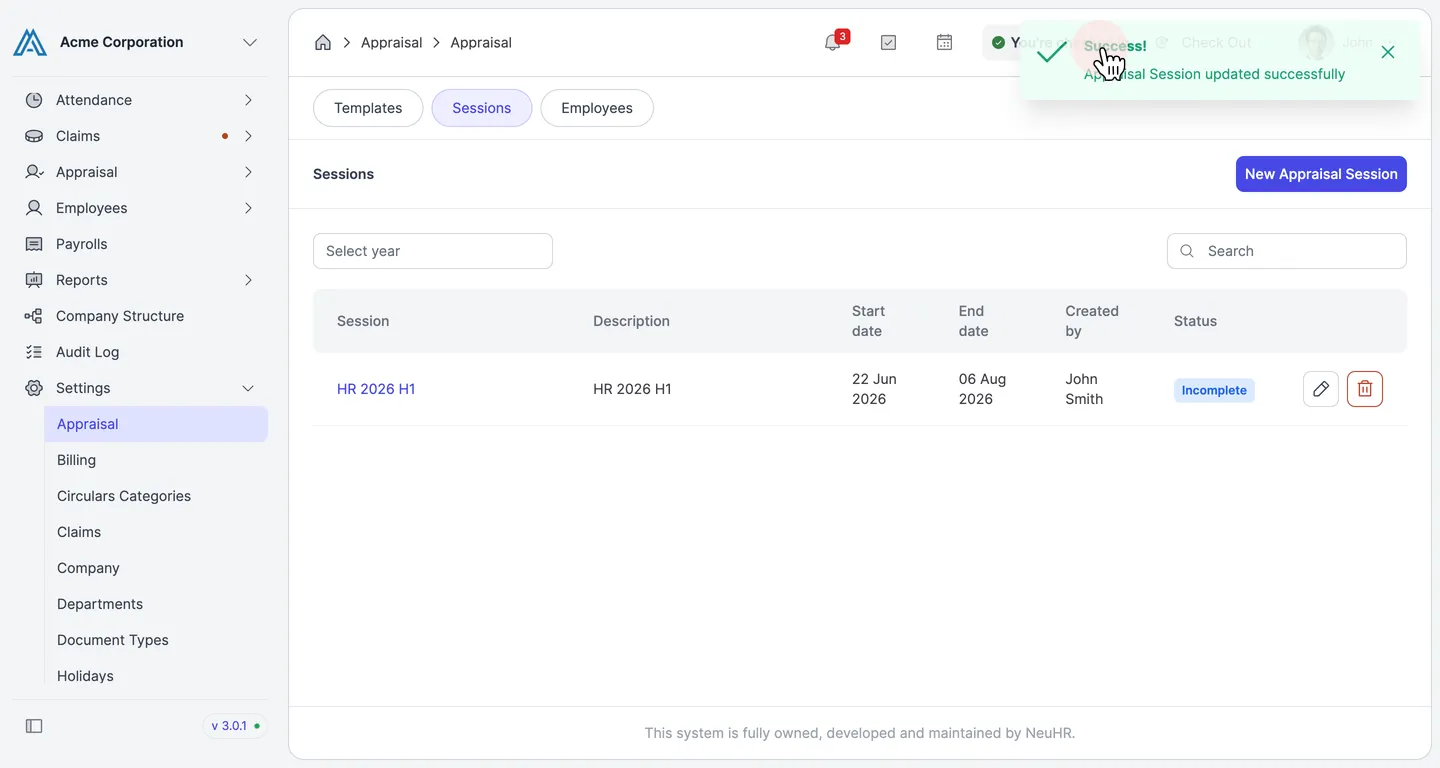Click the Audit Log list icon

tap(34, 352)
